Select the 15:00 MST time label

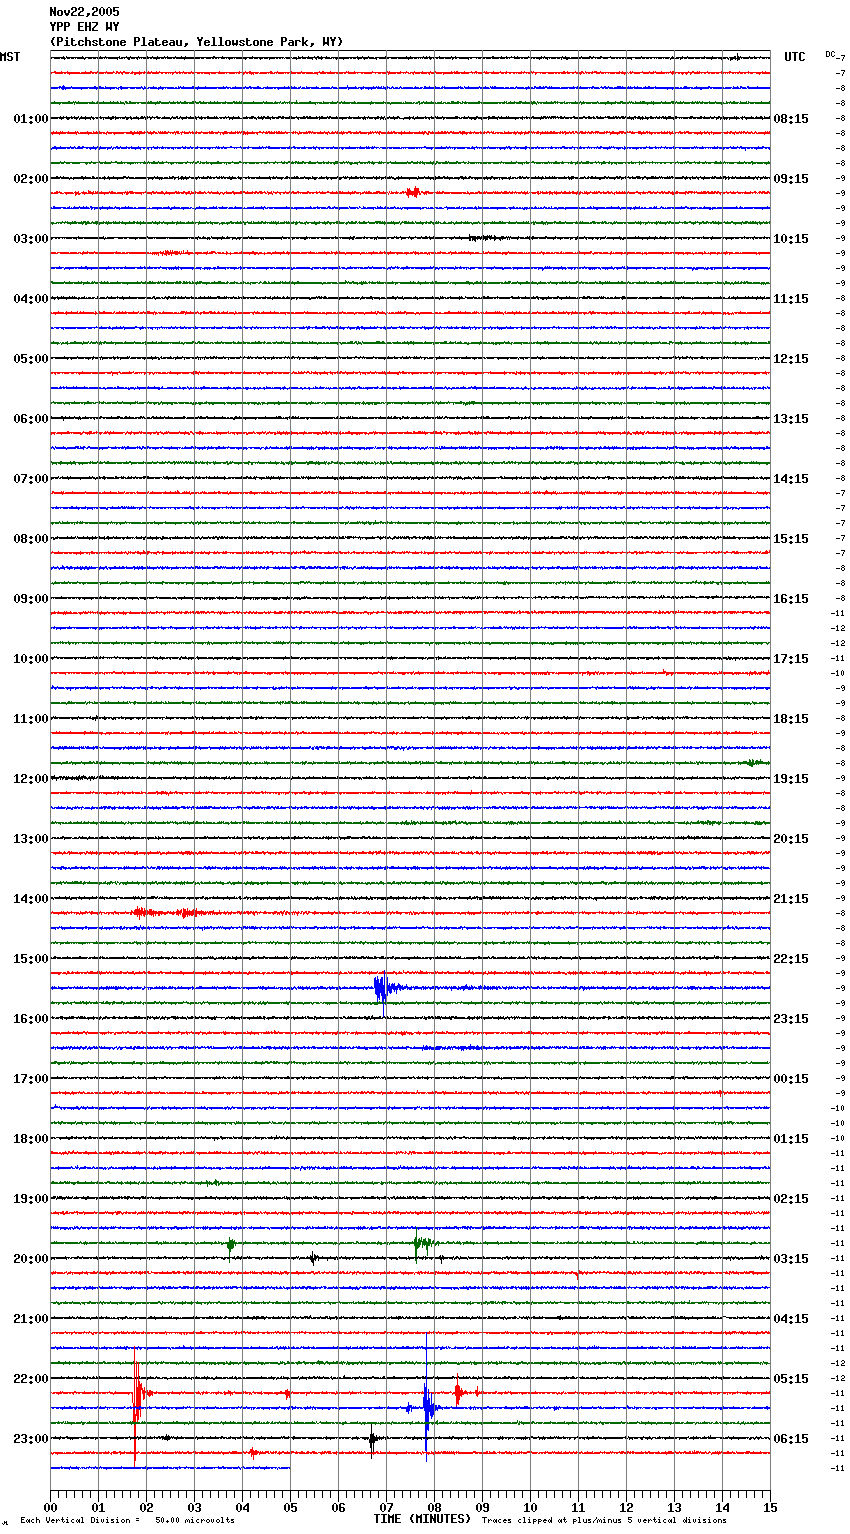point(31,959)
